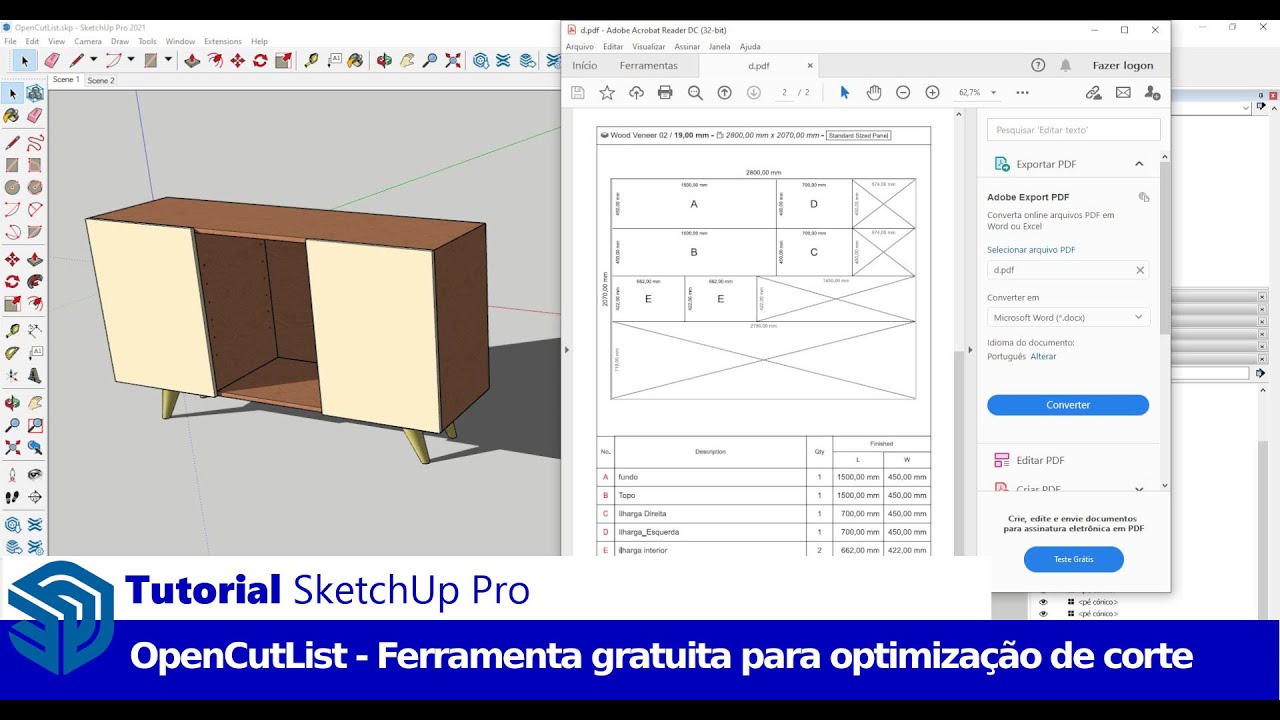
Task: Open the find text magnifier in Acrobat
Action: (695, 92)
